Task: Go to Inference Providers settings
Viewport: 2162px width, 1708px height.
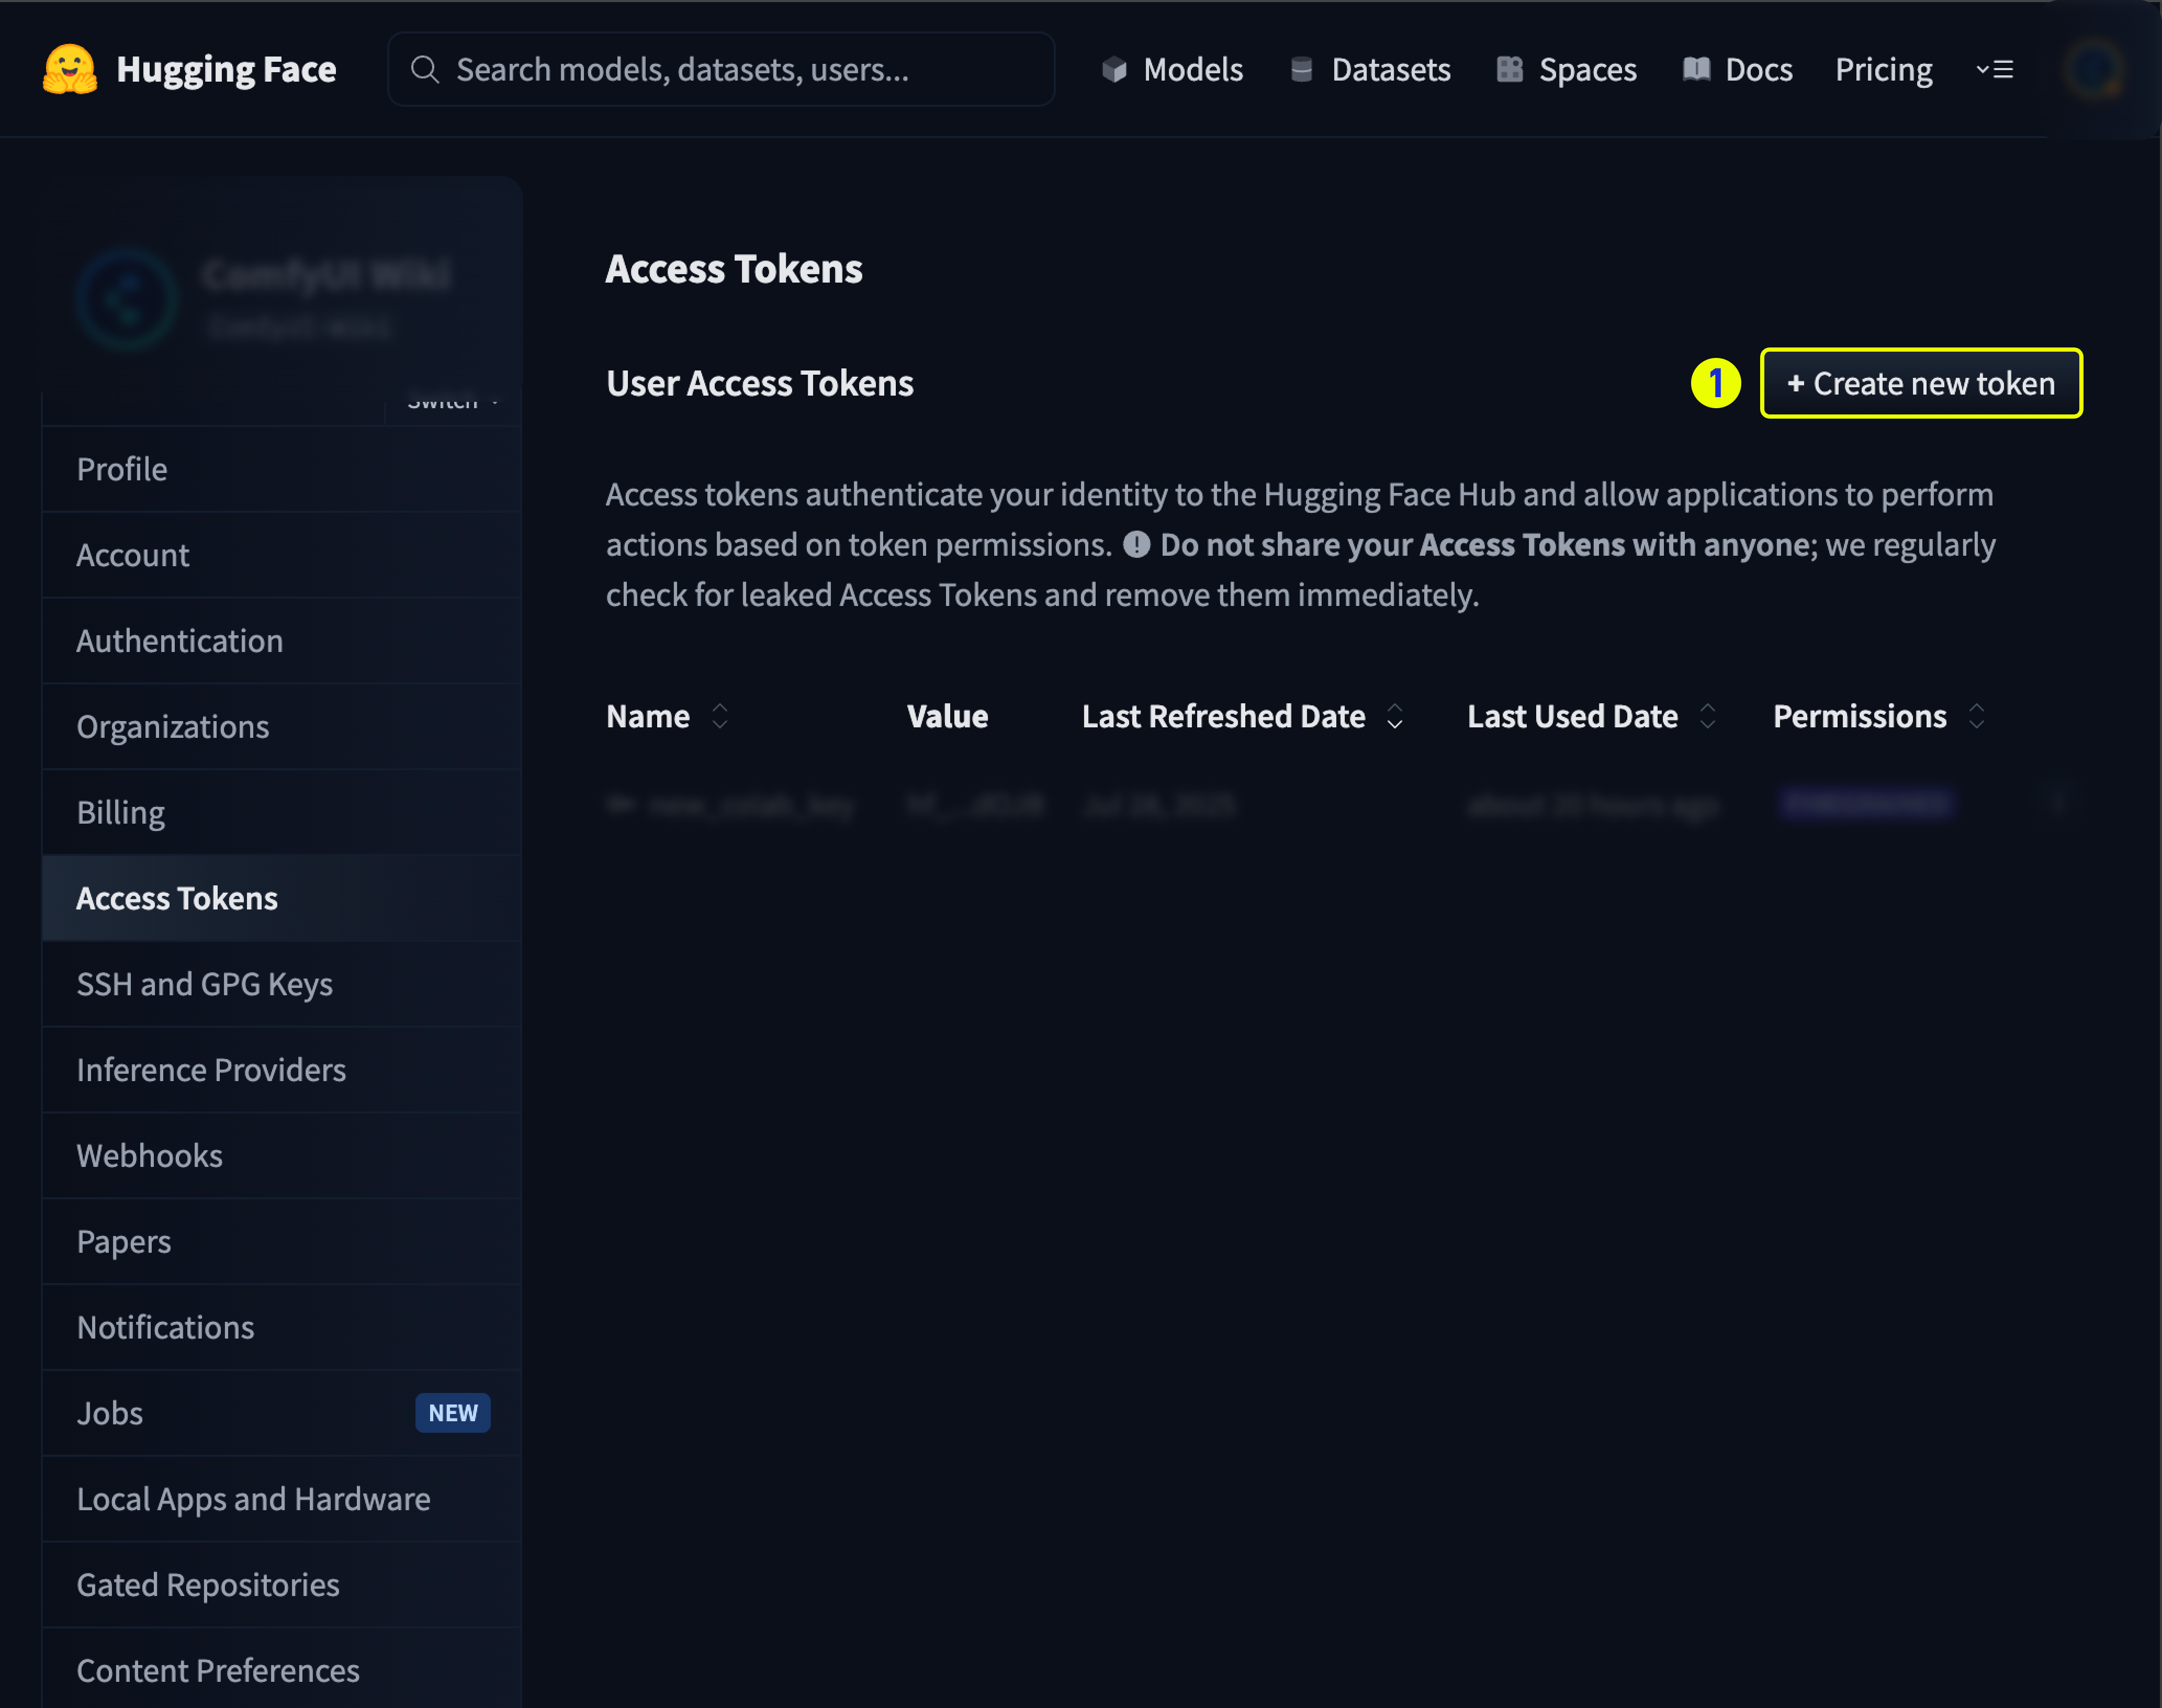Action: point(211,1070)
